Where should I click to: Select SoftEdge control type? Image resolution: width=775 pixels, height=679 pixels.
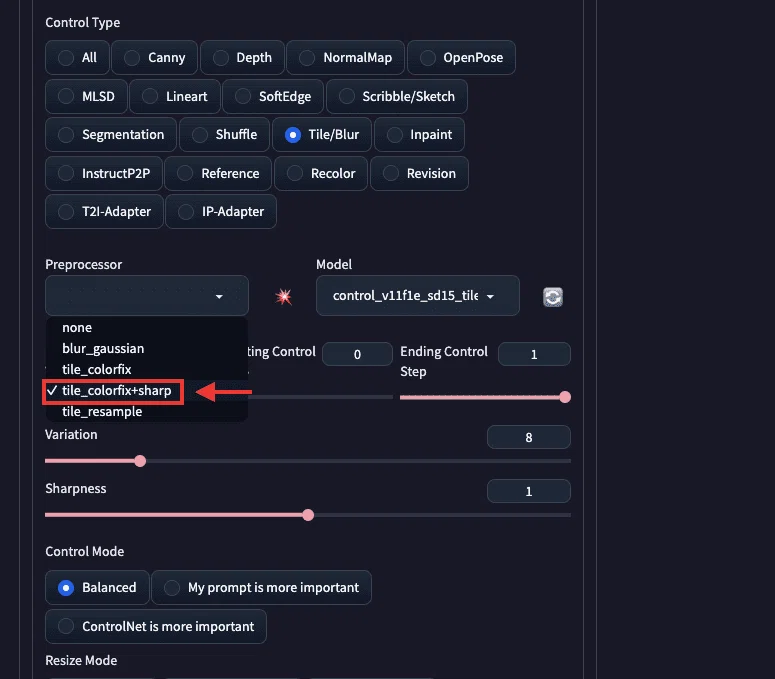pos(273,96)
